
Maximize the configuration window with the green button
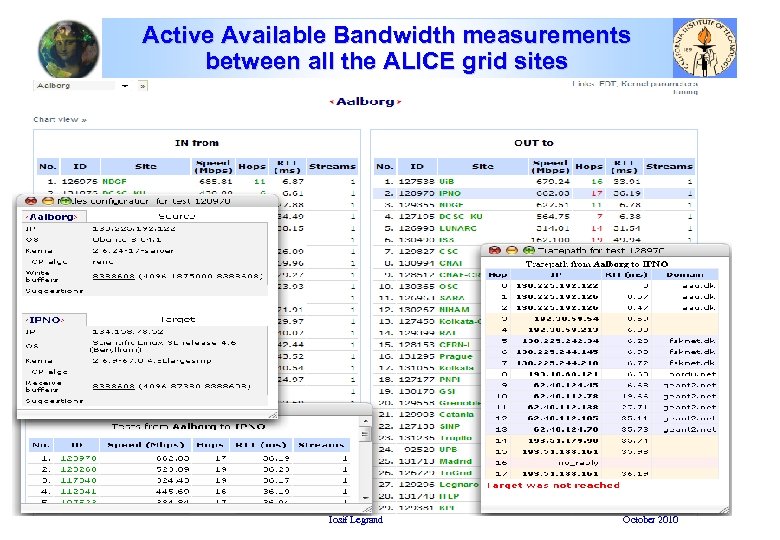64,201
